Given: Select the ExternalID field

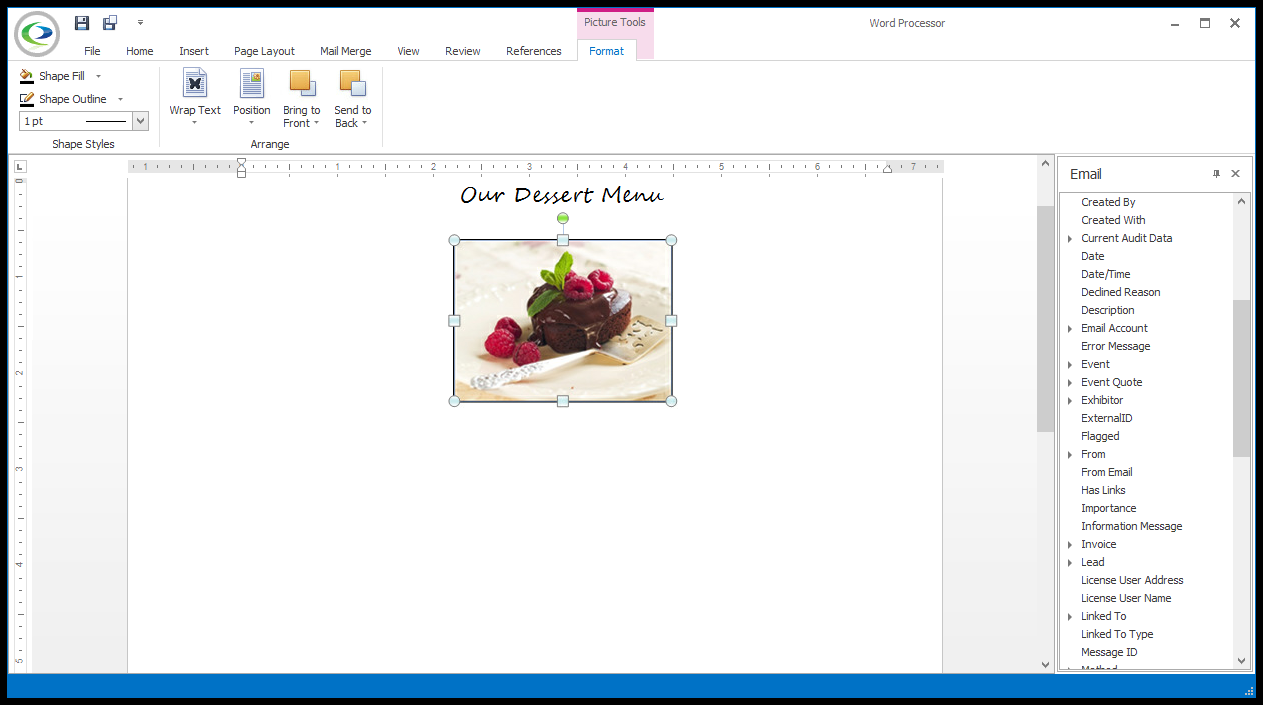Looking at the screenshot, I should tap(1106, 418).
